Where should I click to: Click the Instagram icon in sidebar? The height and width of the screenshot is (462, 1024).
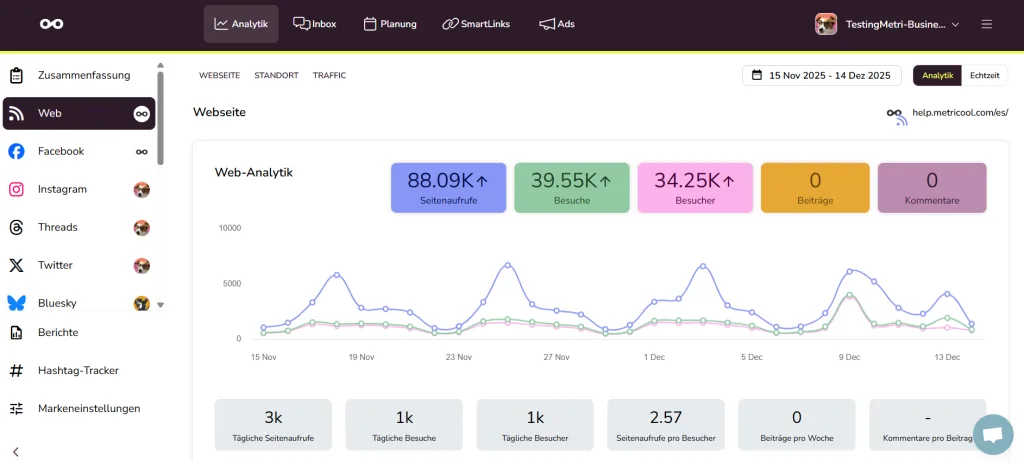pos(16,189)
